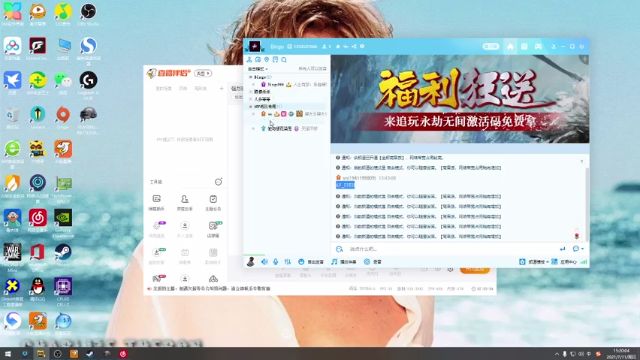
Task: Open the OBS Studio desktop icon
Action: [88, 14]
